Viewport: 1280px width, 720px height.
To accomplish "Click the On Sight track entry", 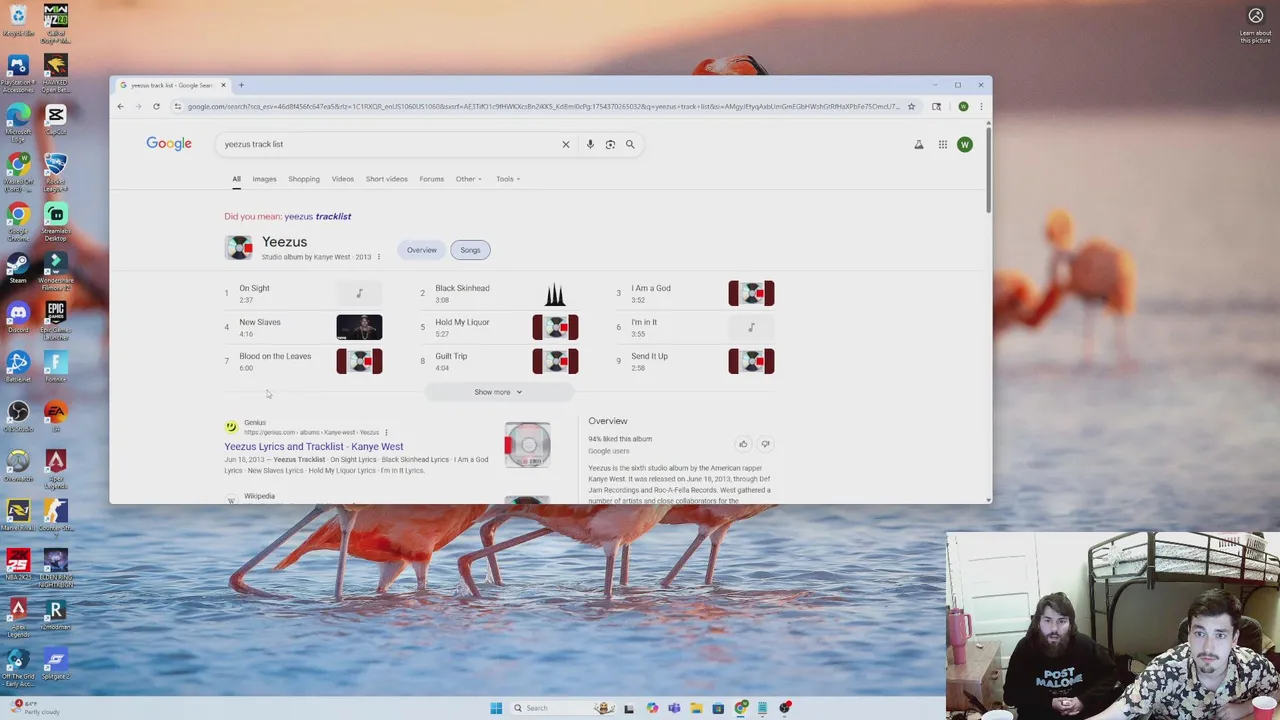I will (x=304, y=293).
